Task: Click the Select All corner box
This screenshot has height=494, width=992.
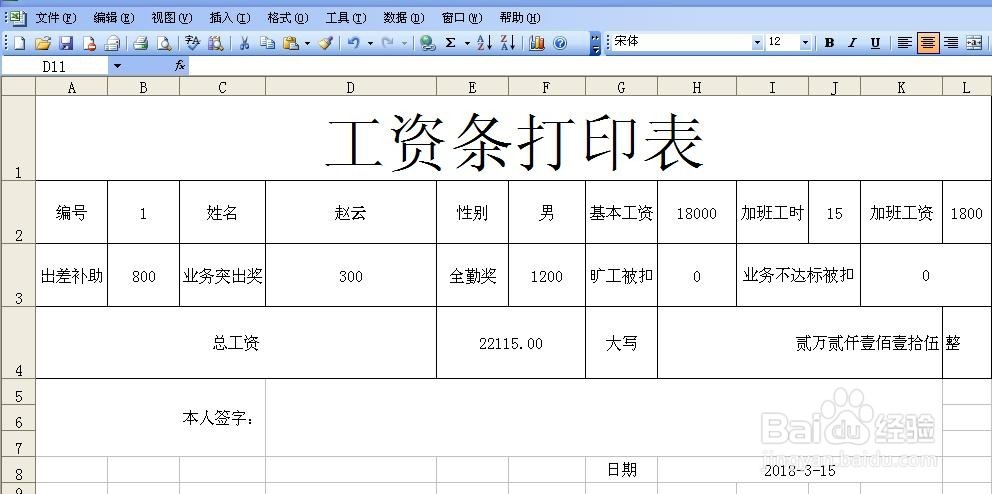Action: pos(18,87)
